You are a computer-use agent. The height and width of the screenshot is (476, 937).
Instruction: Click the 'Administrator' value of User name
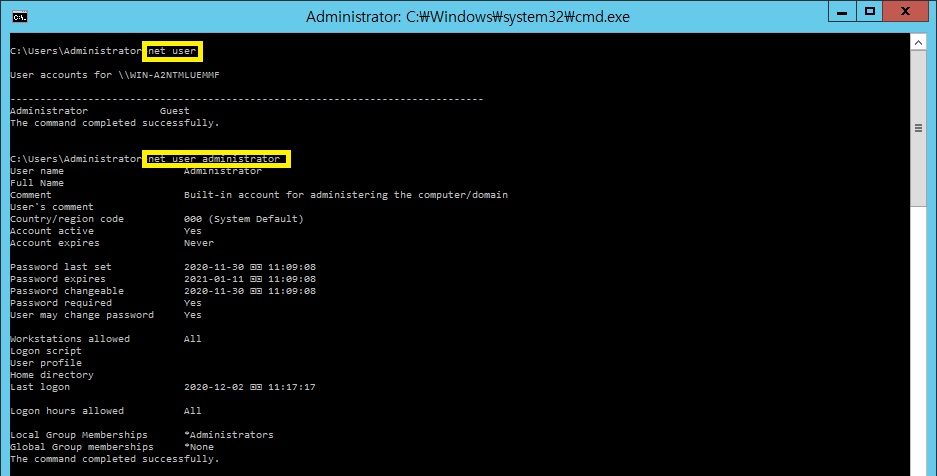pyautogui.click(x=222, y=171)
